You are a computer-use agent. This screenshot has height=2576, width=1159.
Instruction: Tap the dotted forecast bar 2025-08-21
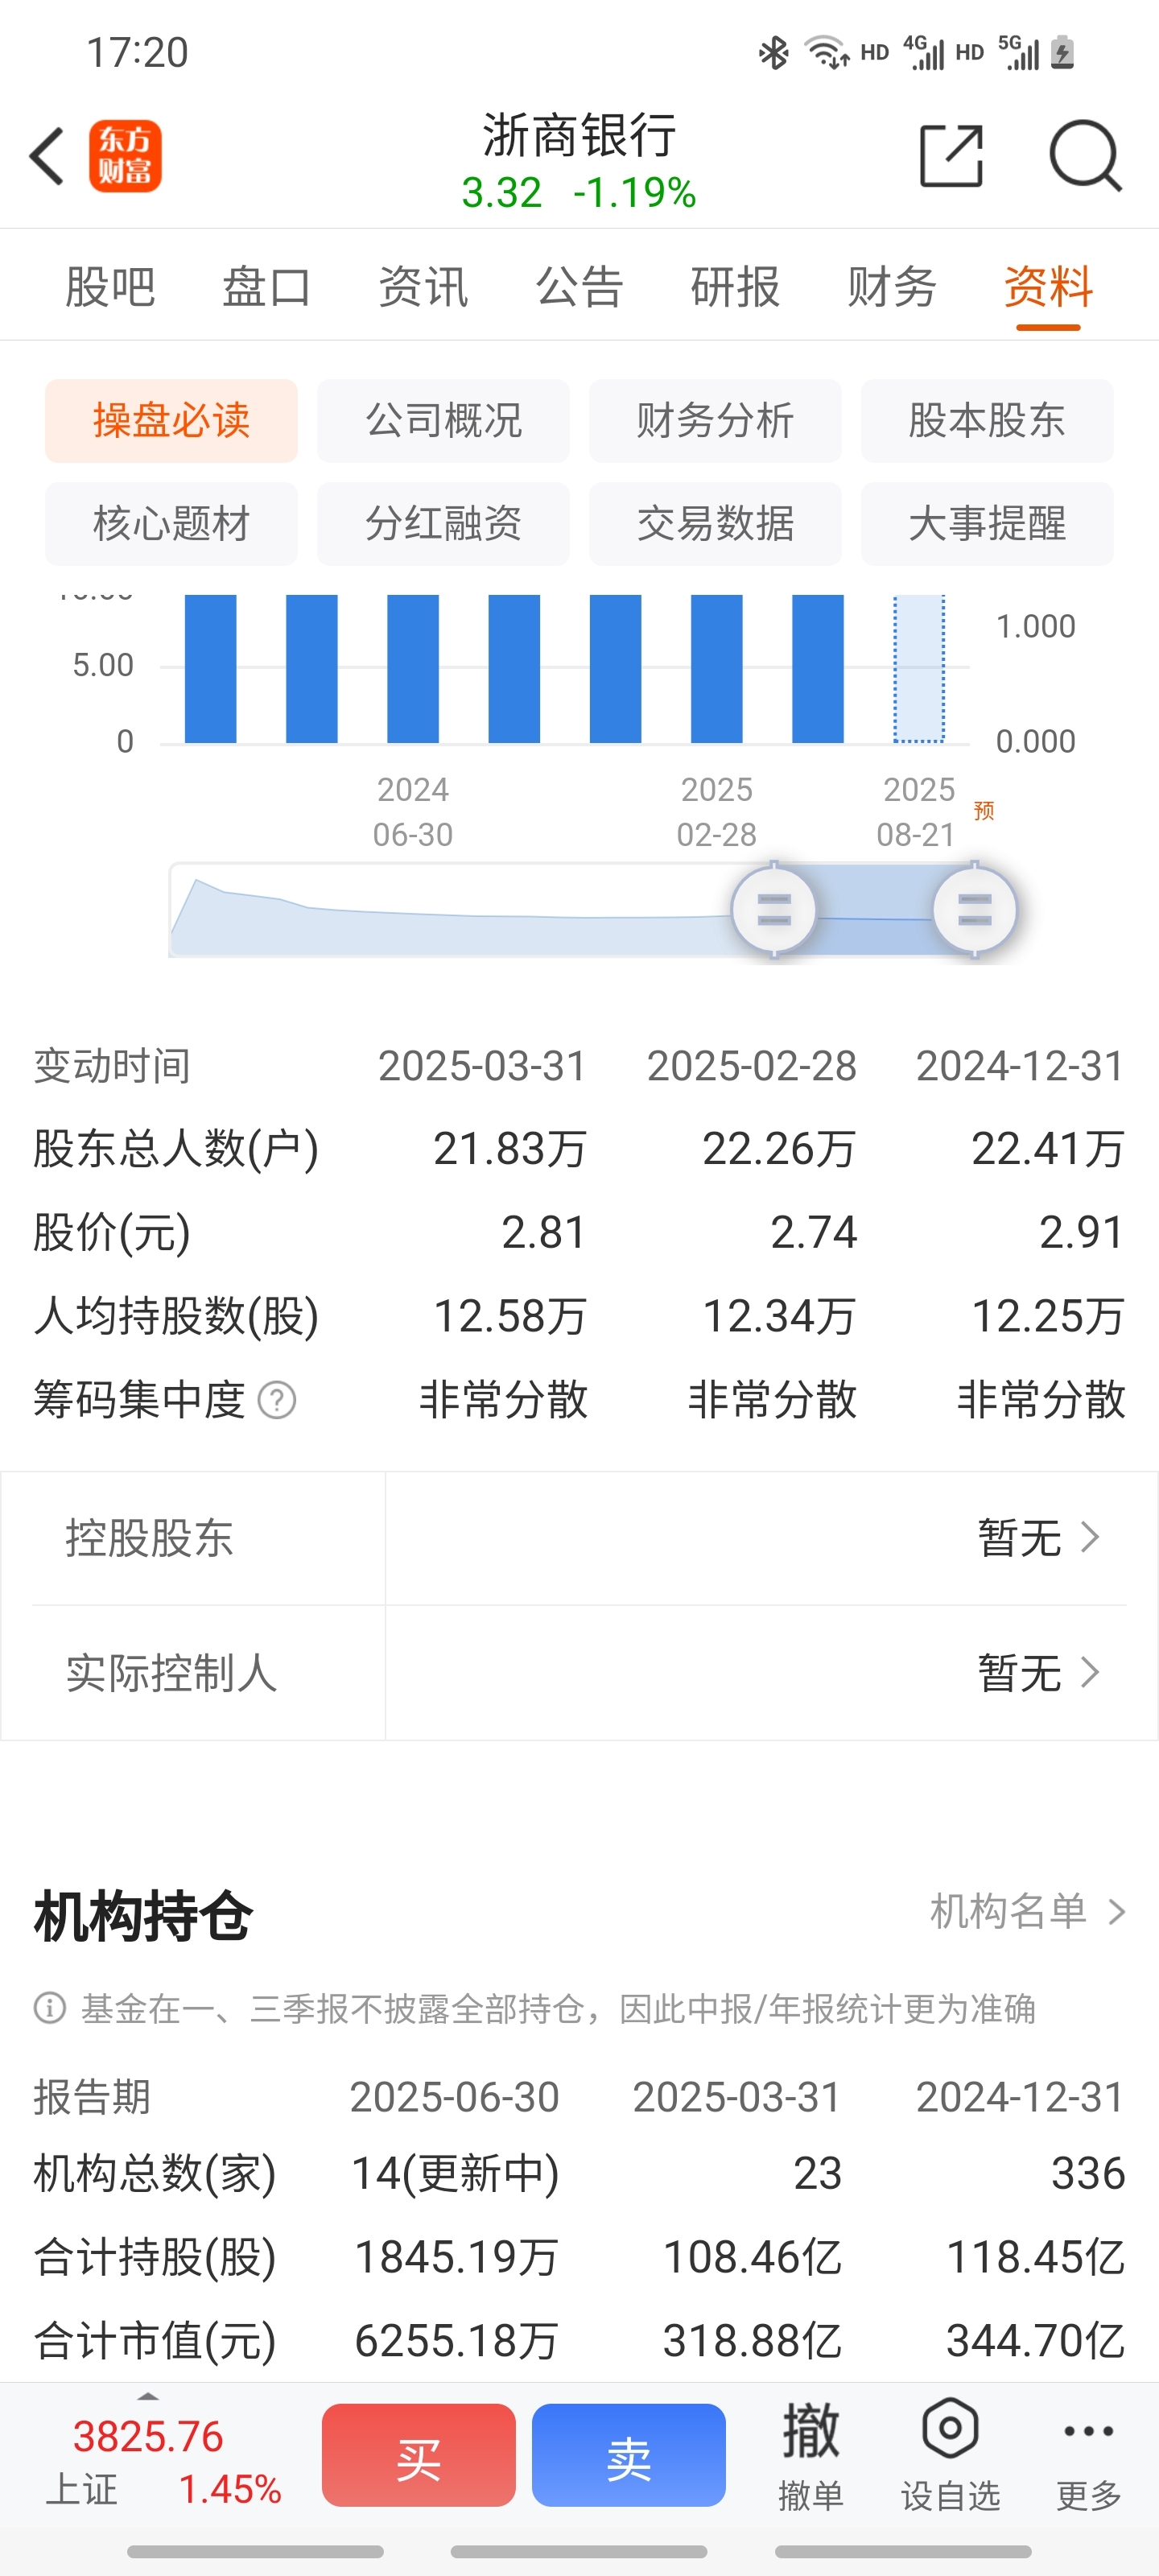tap(919, 669)
